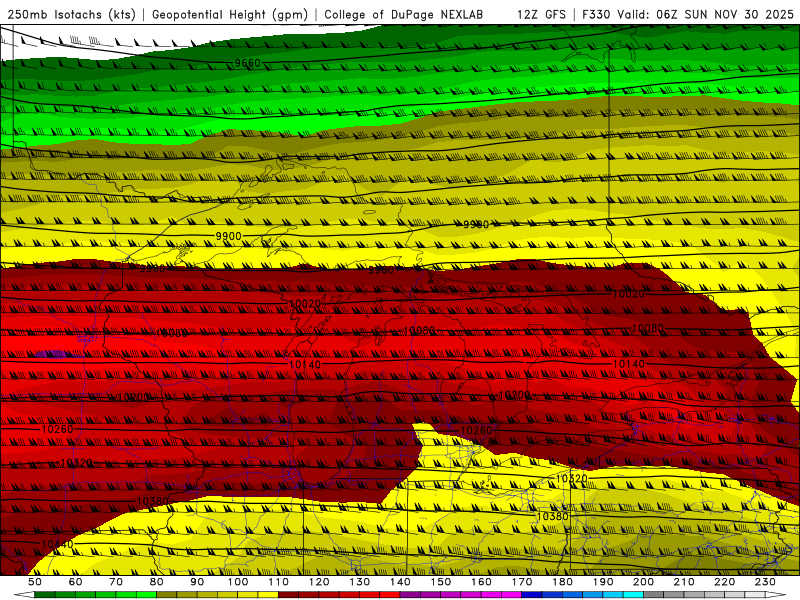Click the 150 knot scale label
The image size is (800, 600).
click(x=440, y=582)
